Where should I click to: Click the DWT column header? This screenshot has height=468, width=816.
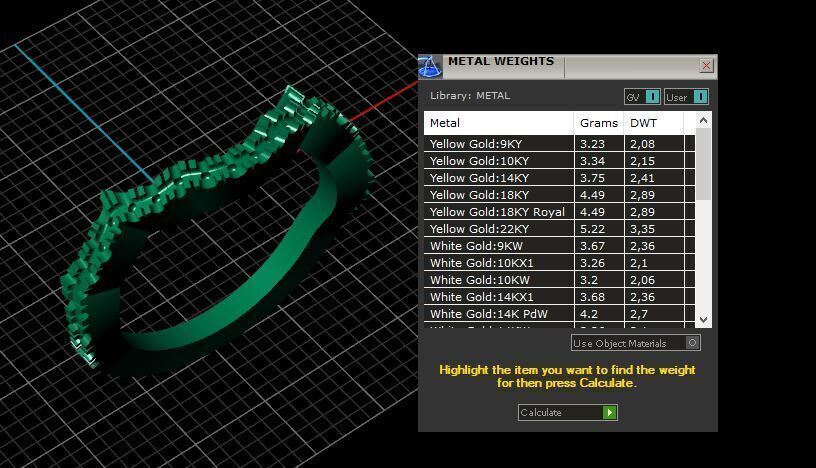pyautogui.click(x=654, y=123)
